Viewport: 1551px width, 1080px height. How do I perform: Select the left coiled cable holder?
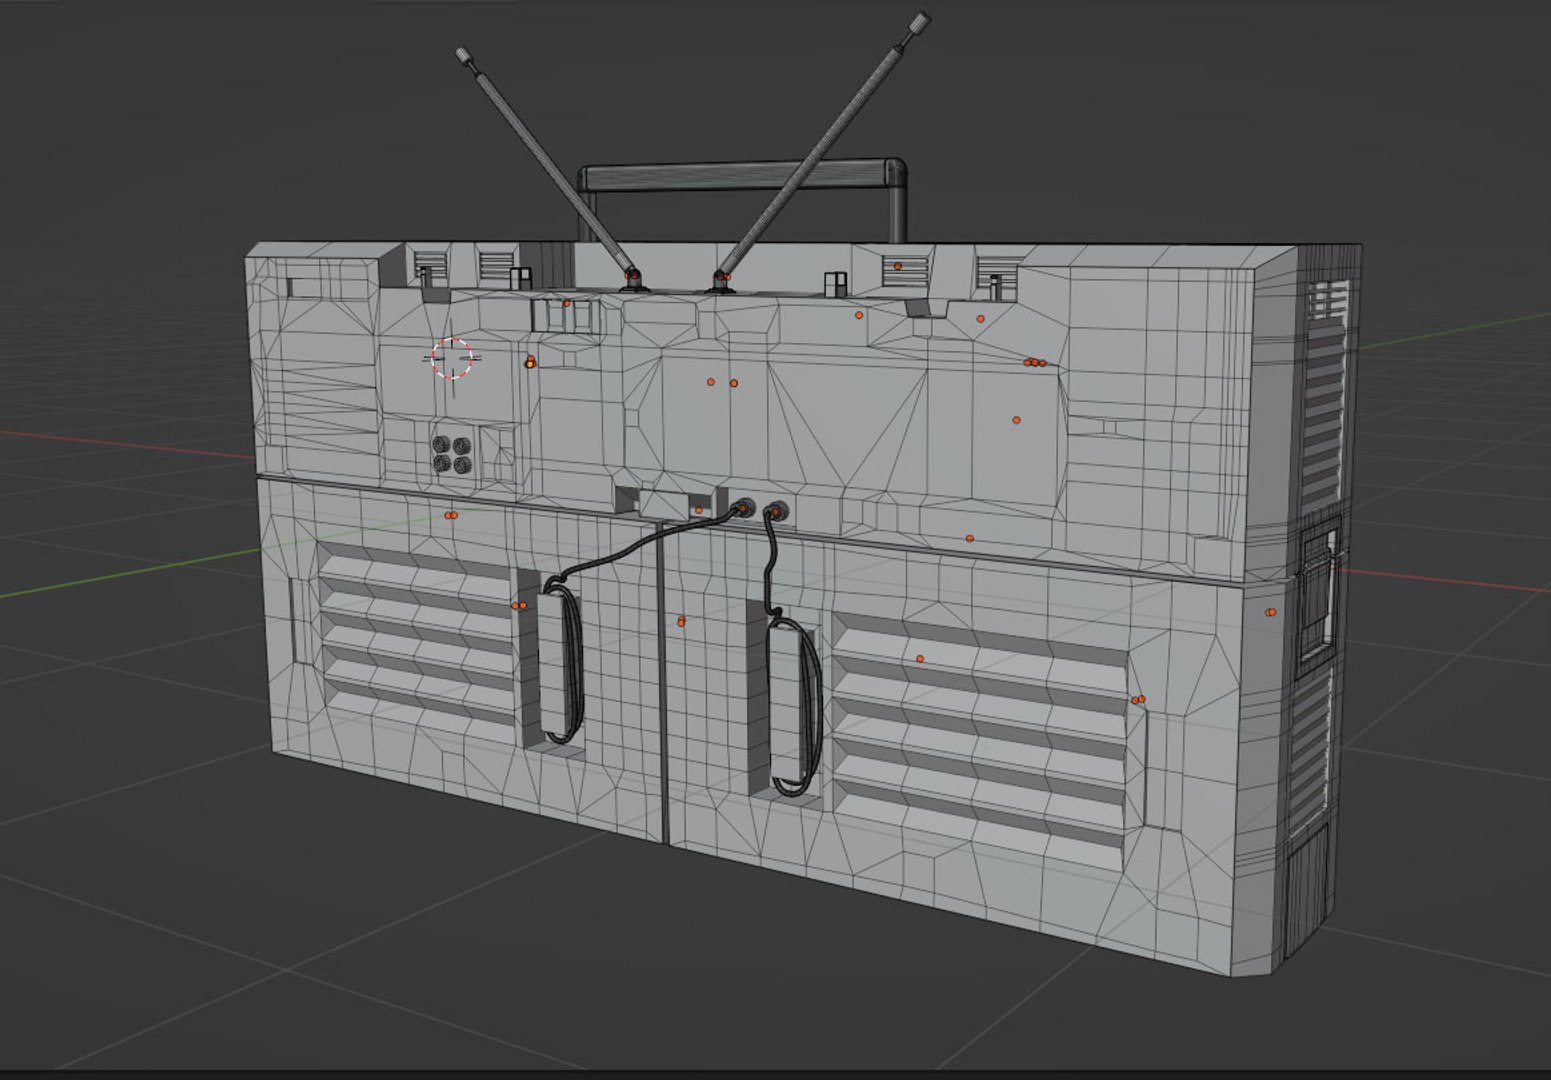pos(561,663)
